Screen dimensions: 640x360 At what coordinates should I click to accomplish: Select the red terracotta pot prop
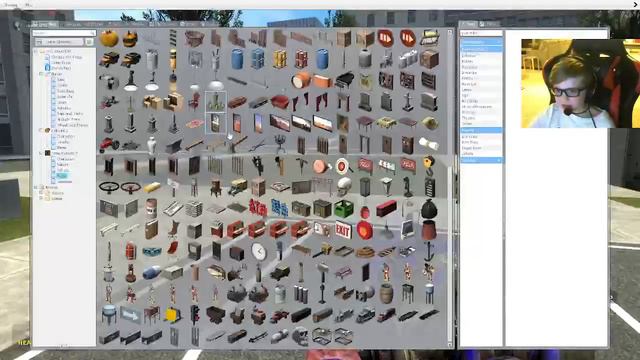point(429,230)
